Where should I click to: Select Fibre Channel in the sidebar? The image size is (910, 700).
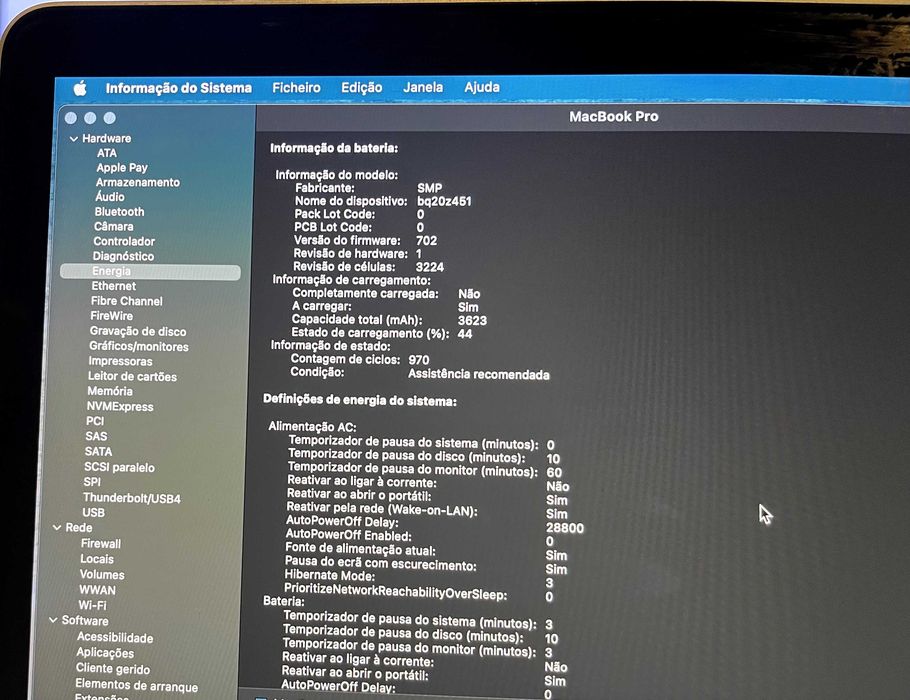(127, 301)
